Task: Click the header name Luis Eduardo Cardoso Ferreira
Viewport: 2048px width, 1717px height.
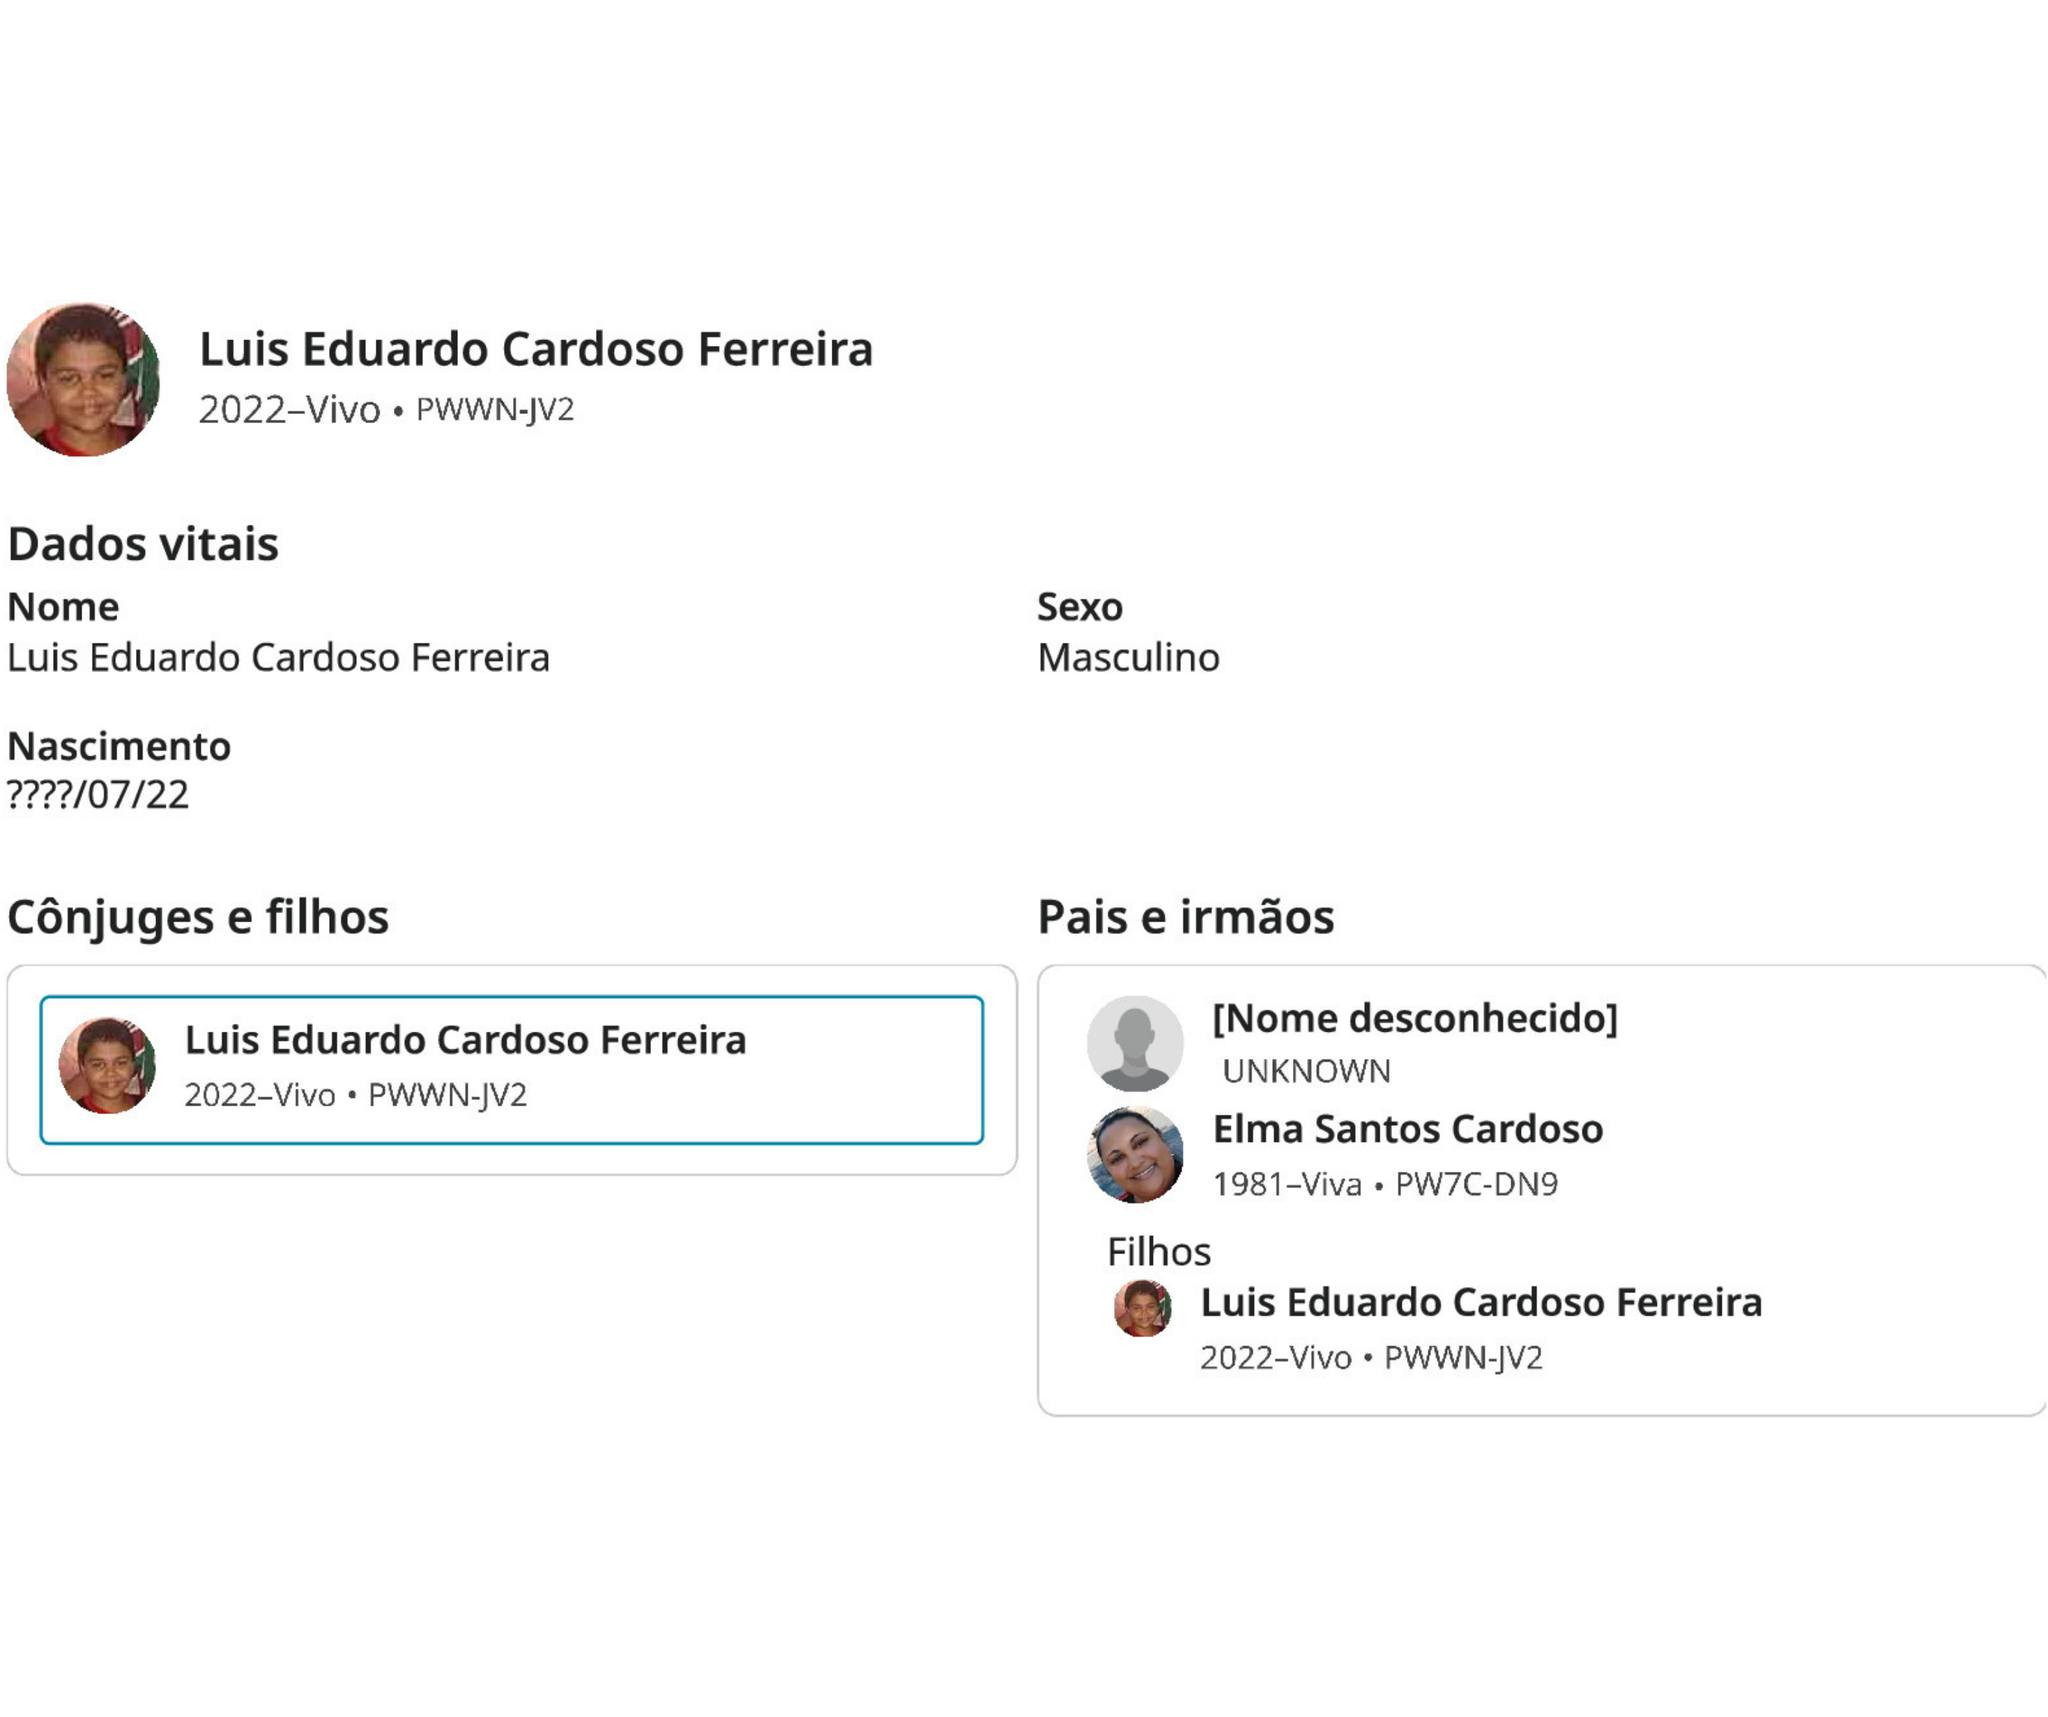Action: tap(536, 349)
